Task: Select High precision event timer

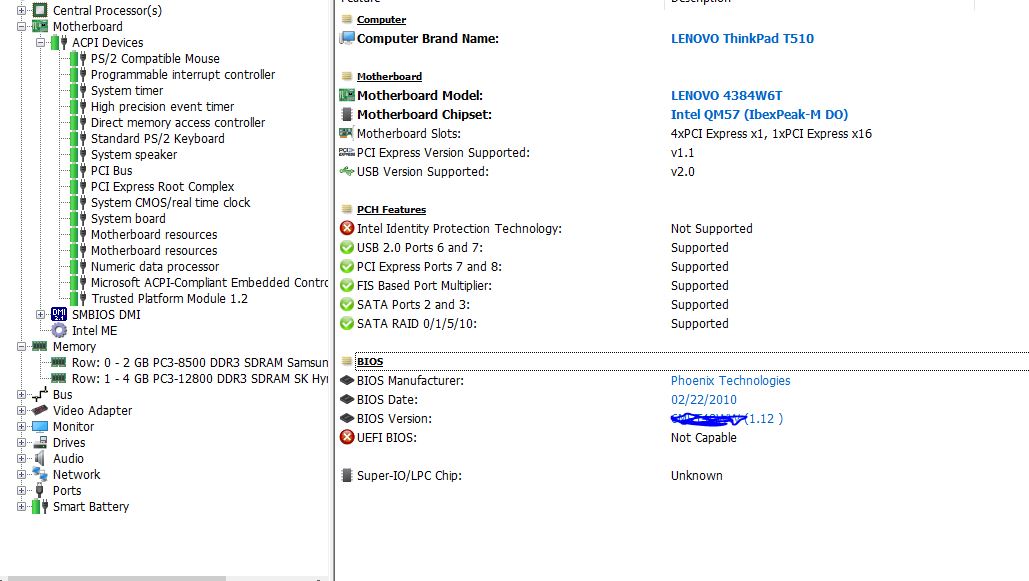Action: tap(162, 106)
